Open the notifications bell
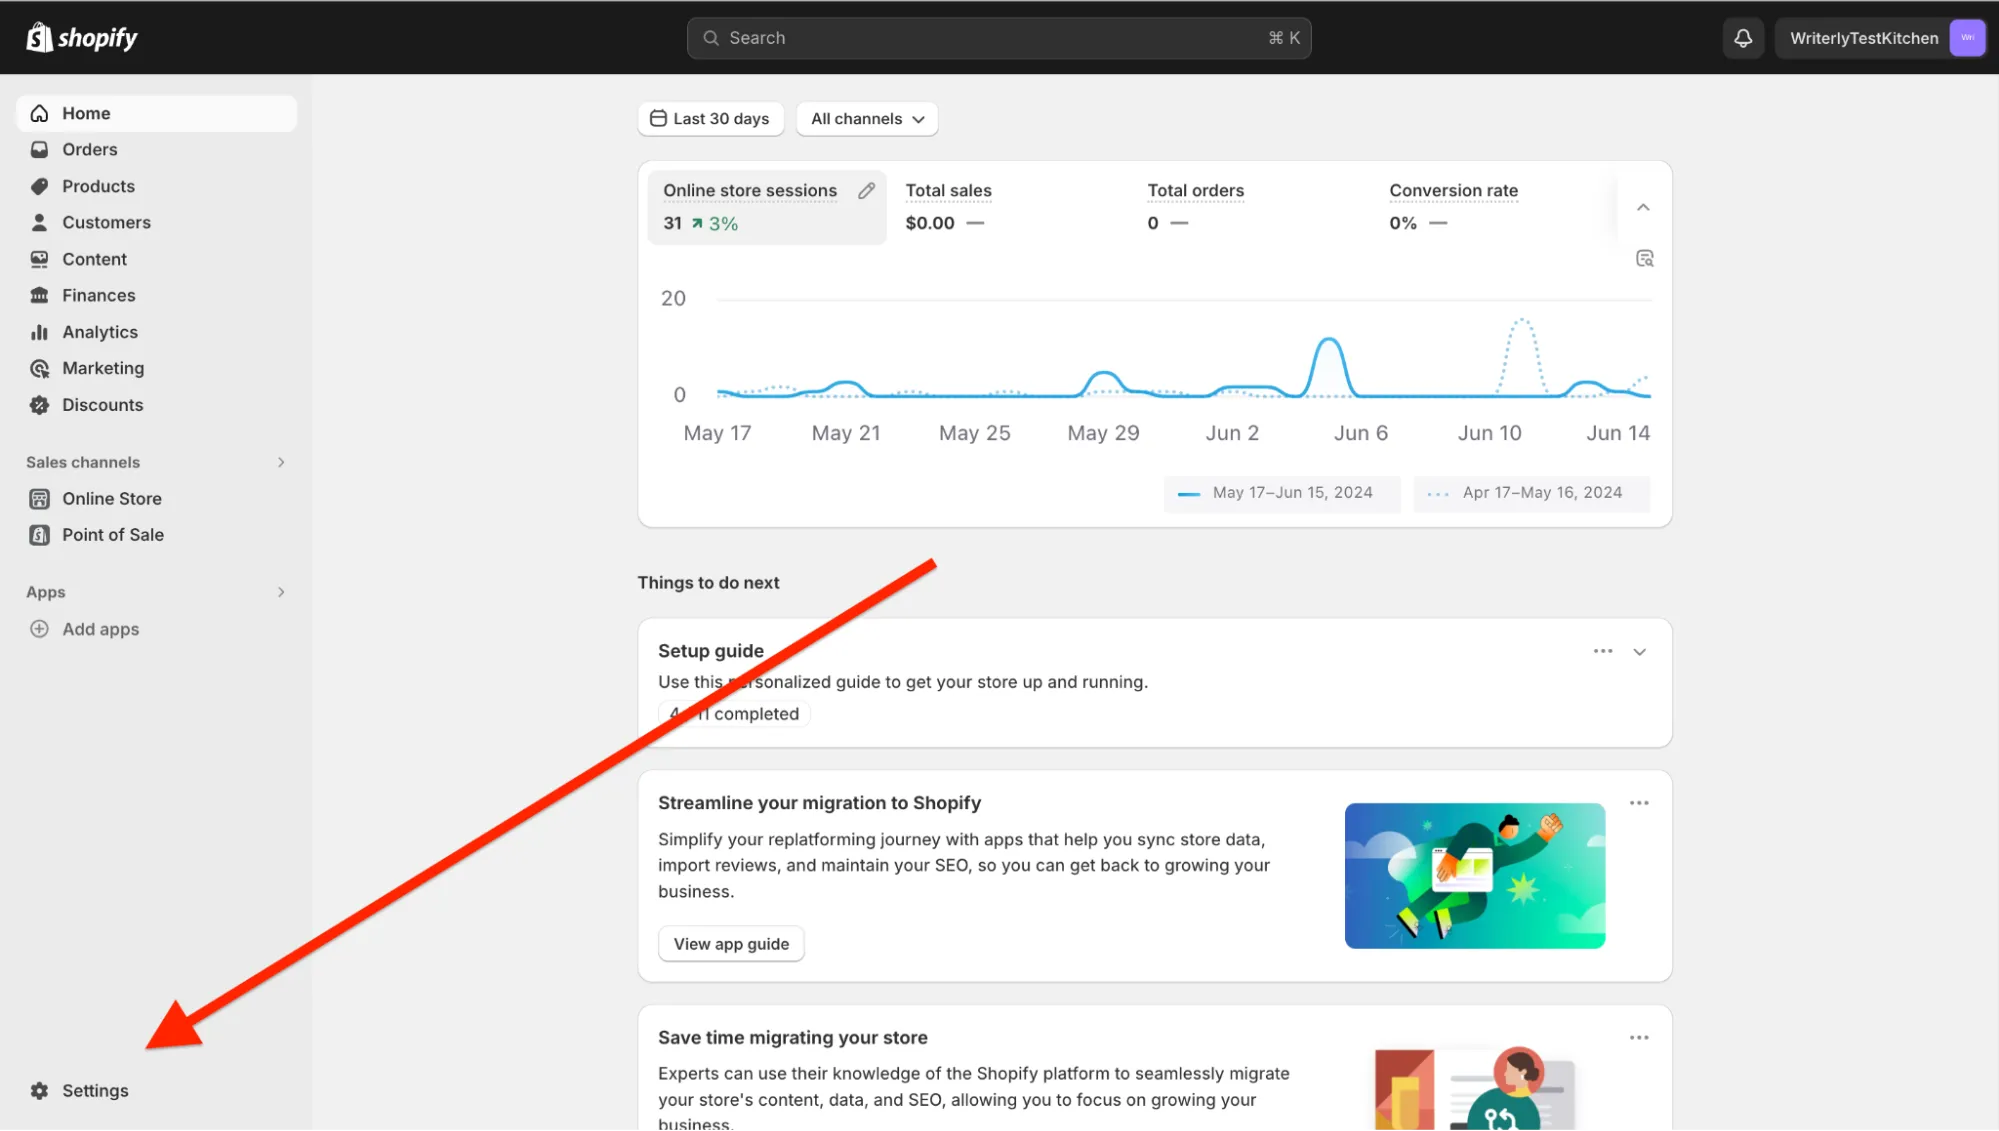The height and width of the screenshot is (1131, 1999). coord(1743,38)
